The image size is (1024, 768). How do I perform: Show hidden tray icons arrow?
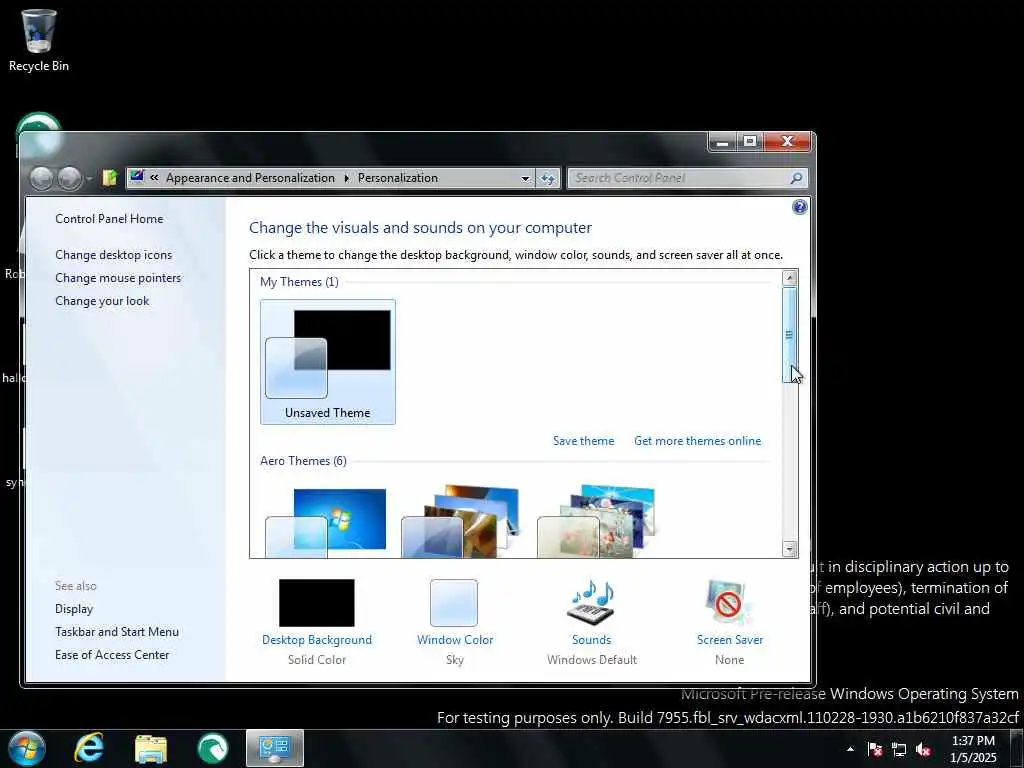850,749
